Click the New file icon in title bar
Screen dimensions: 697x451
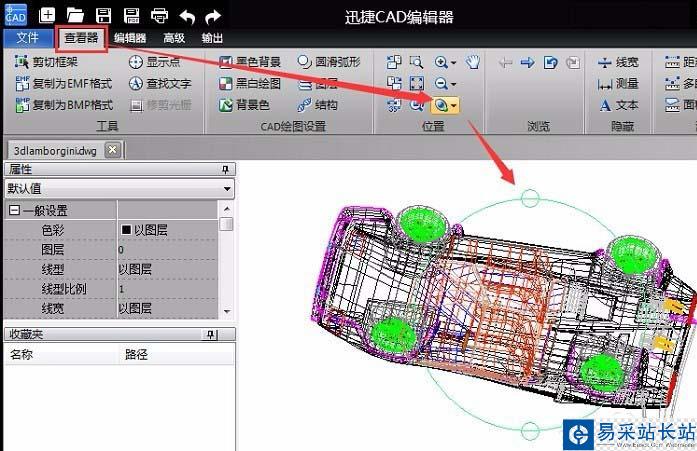47,16
